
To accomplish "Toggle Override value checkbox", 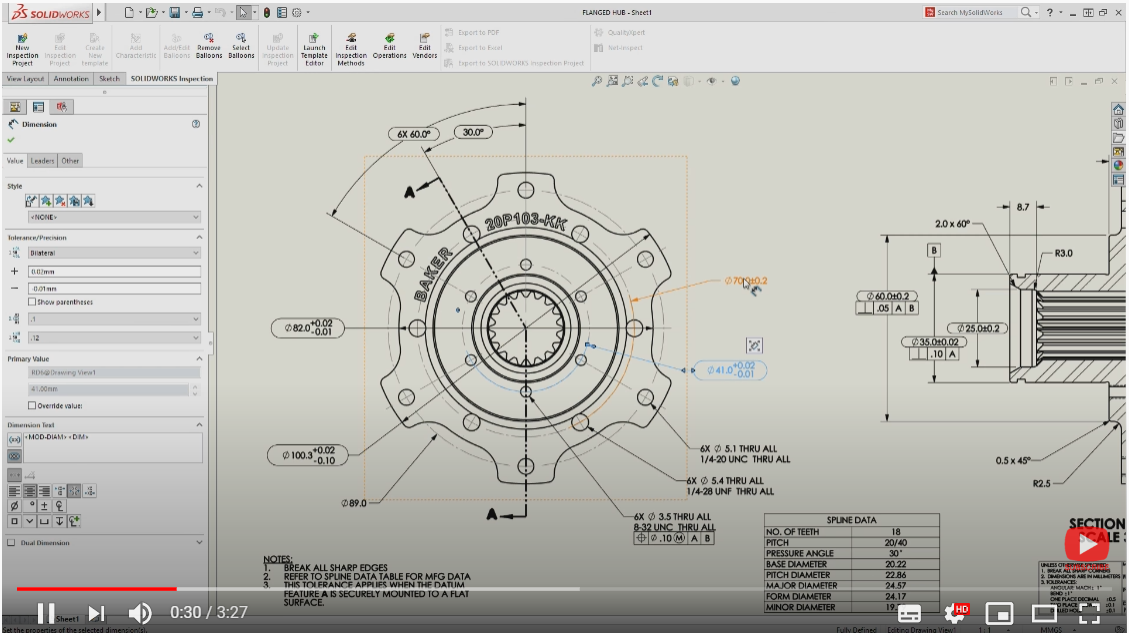I will 32,405.
